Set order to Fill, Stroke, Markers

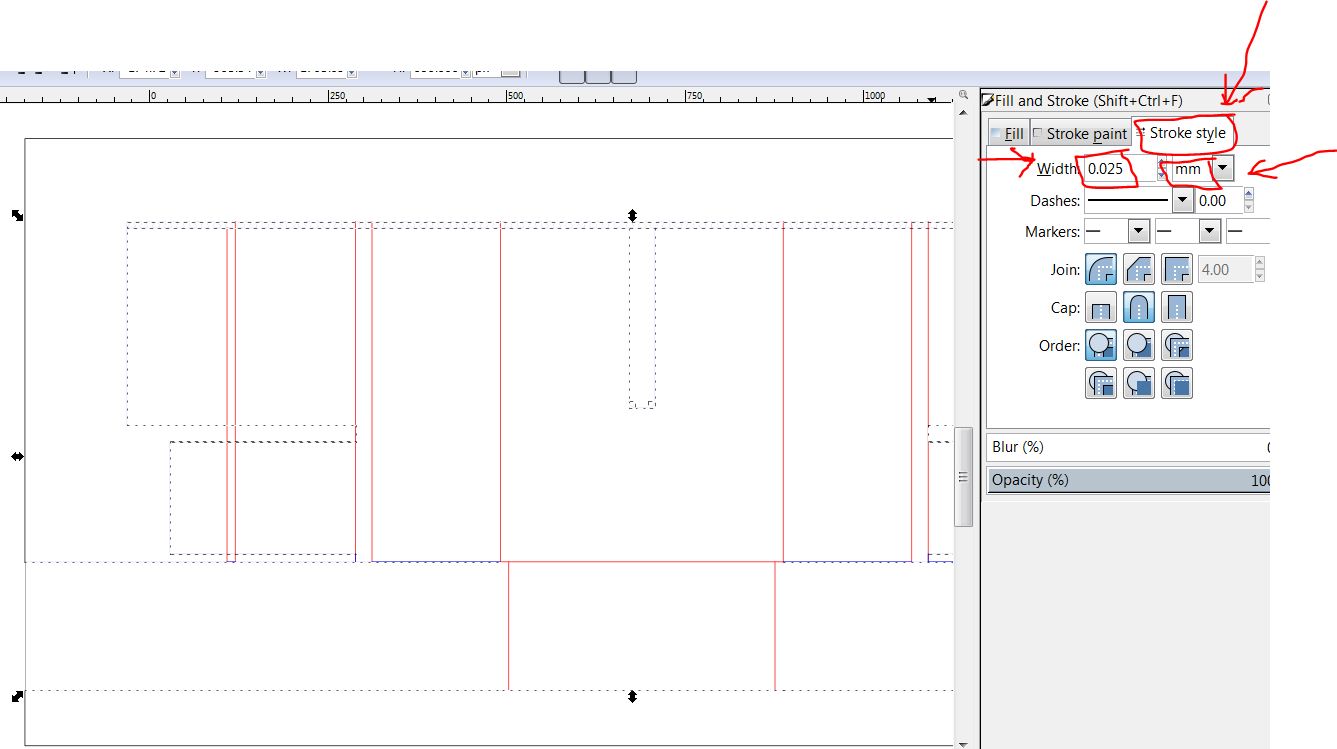pyautogui.click(x=1101, y=345)
